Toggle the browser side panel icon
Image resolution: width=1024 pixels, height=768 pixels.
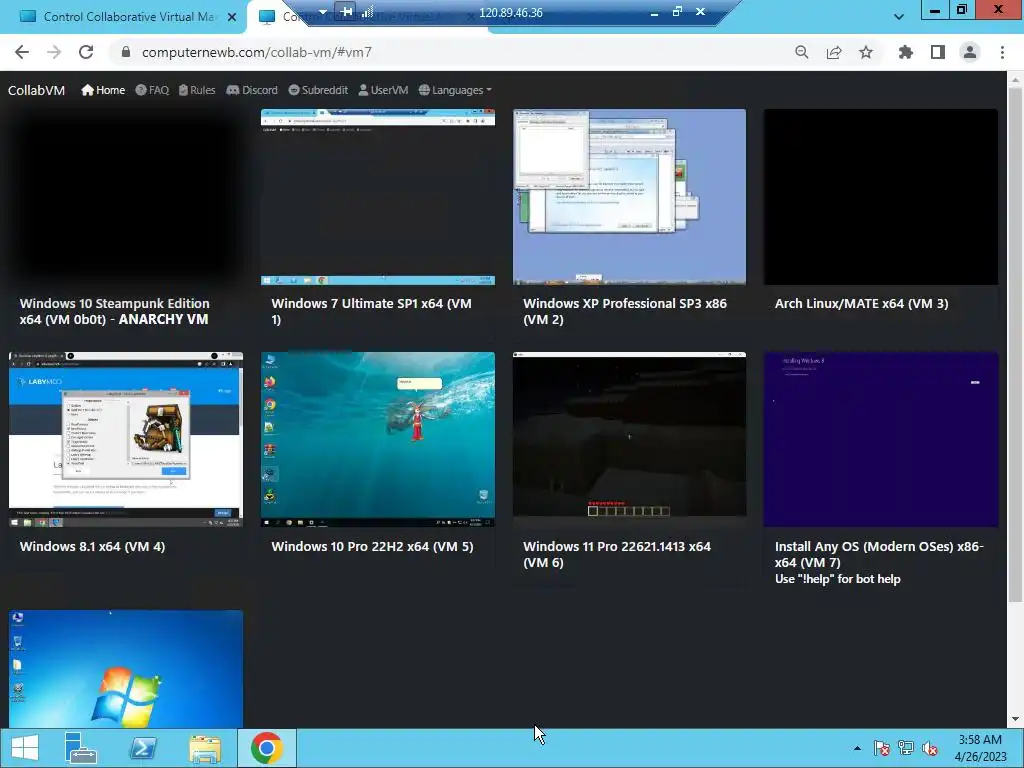point(938,52)
